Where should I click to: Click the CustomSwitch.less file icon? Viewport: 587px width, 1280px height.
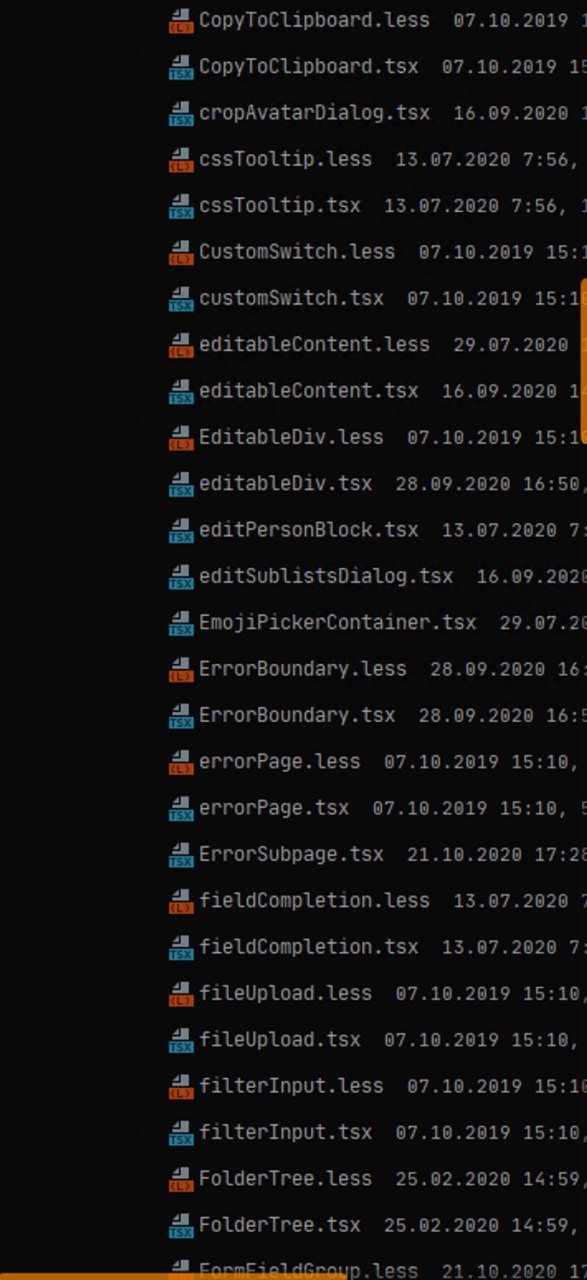point(181,252)
